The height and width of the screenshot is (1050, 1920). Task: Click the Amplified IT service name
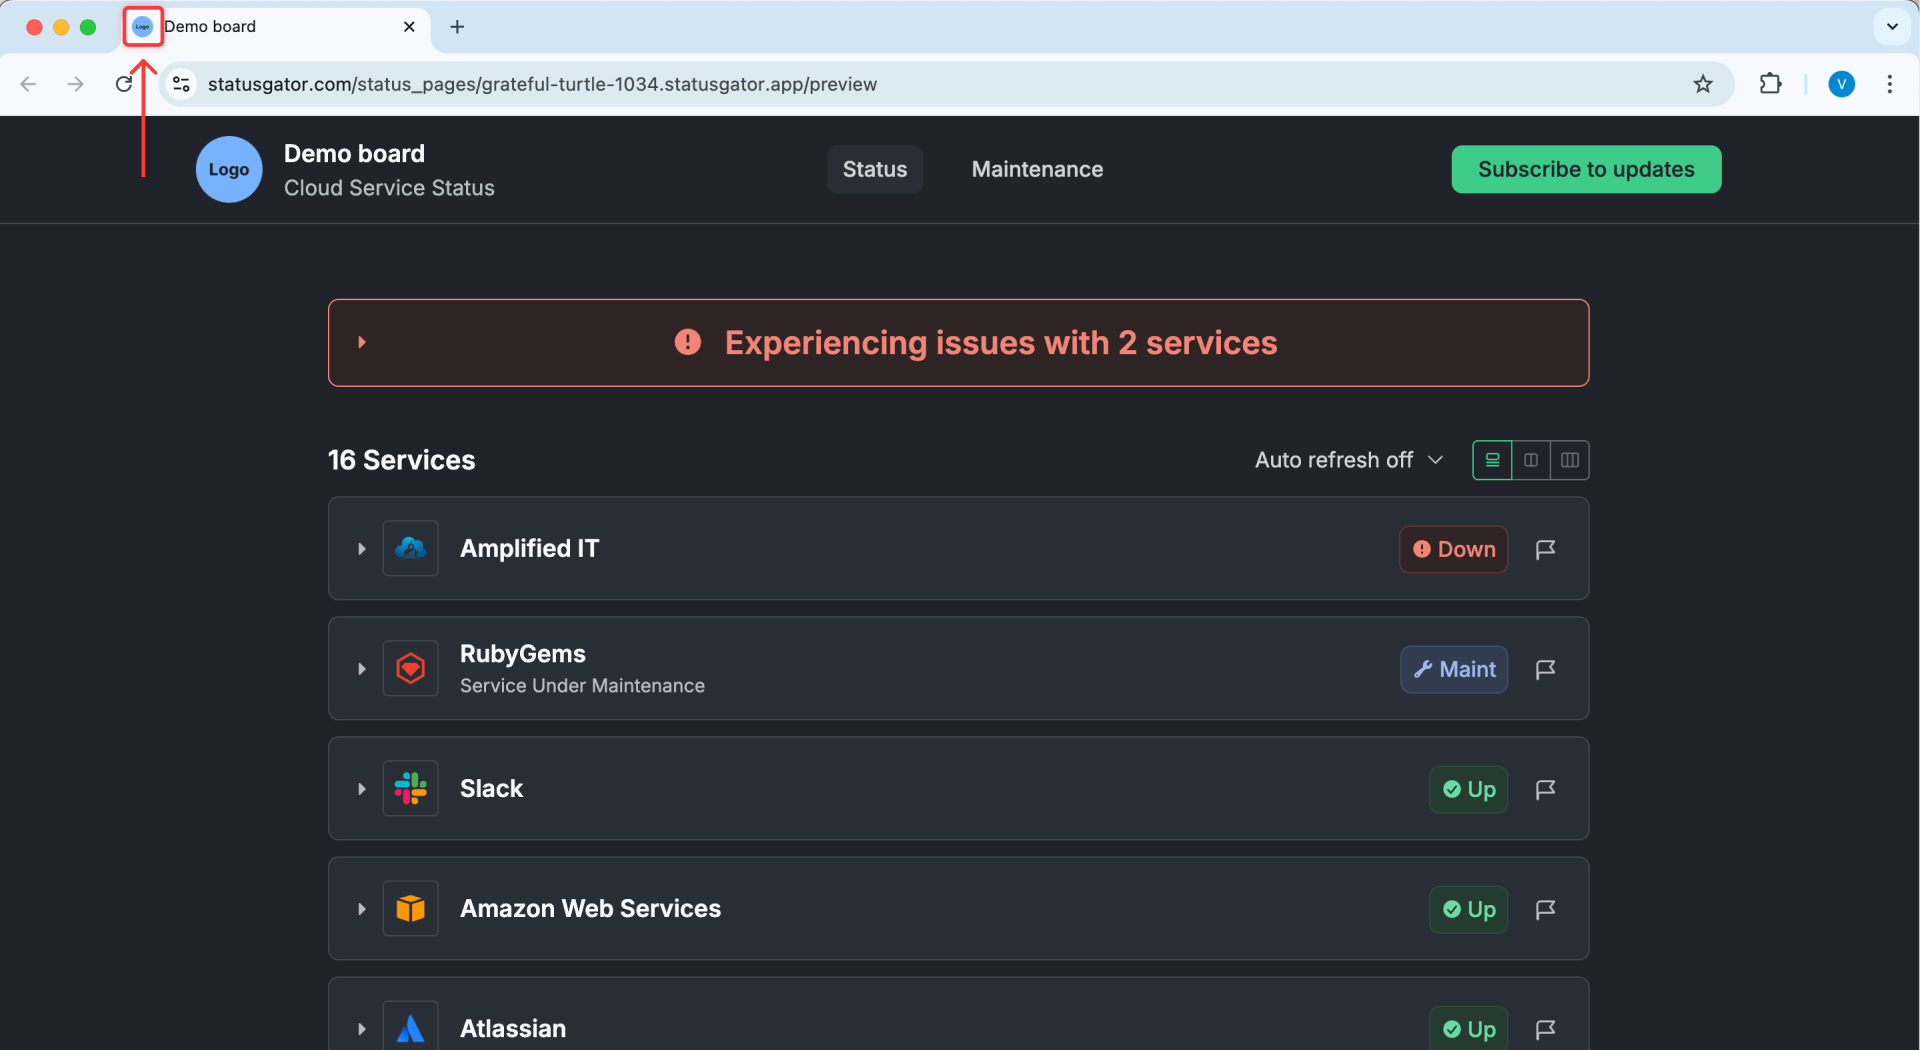530,548
